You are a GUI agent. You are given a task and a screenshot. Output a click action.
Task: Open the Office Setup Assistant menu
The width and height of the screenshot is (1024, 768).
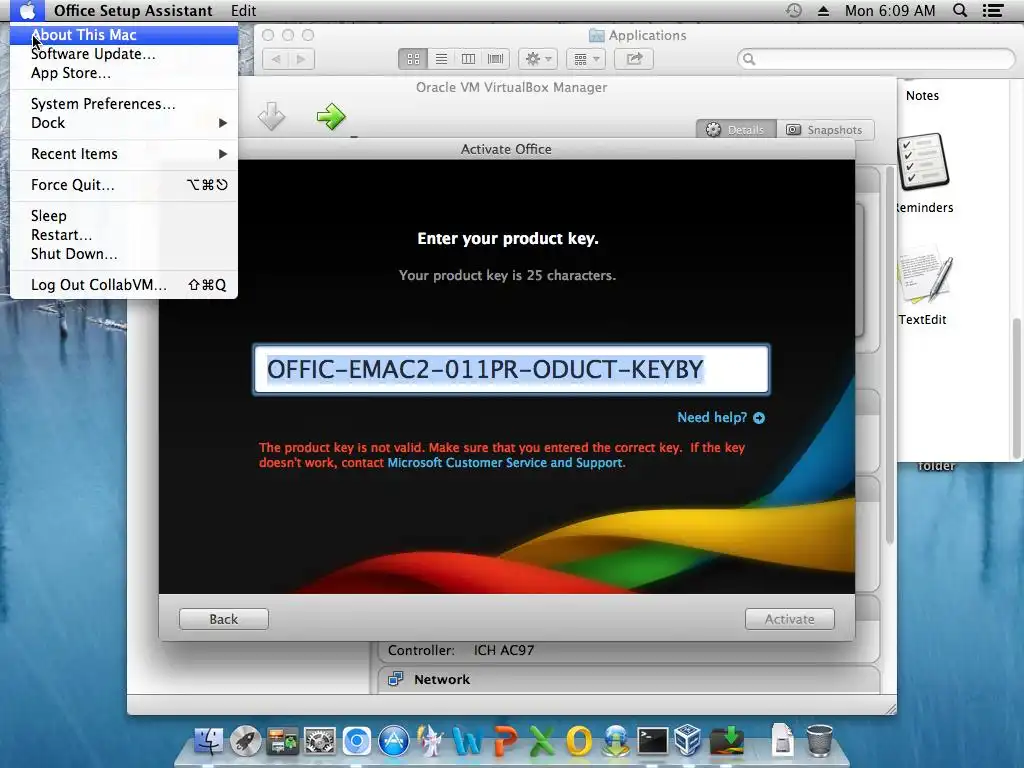coord(133,10)
